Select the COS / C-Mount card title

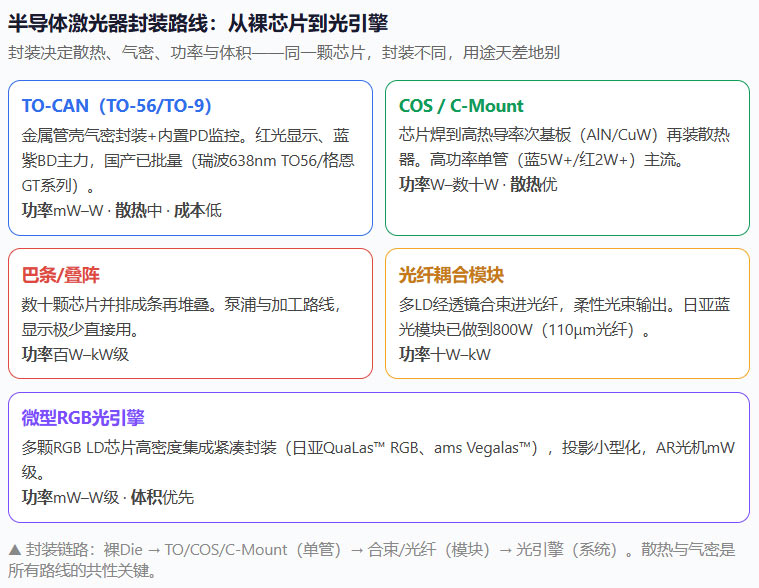(x=461, y=106)
